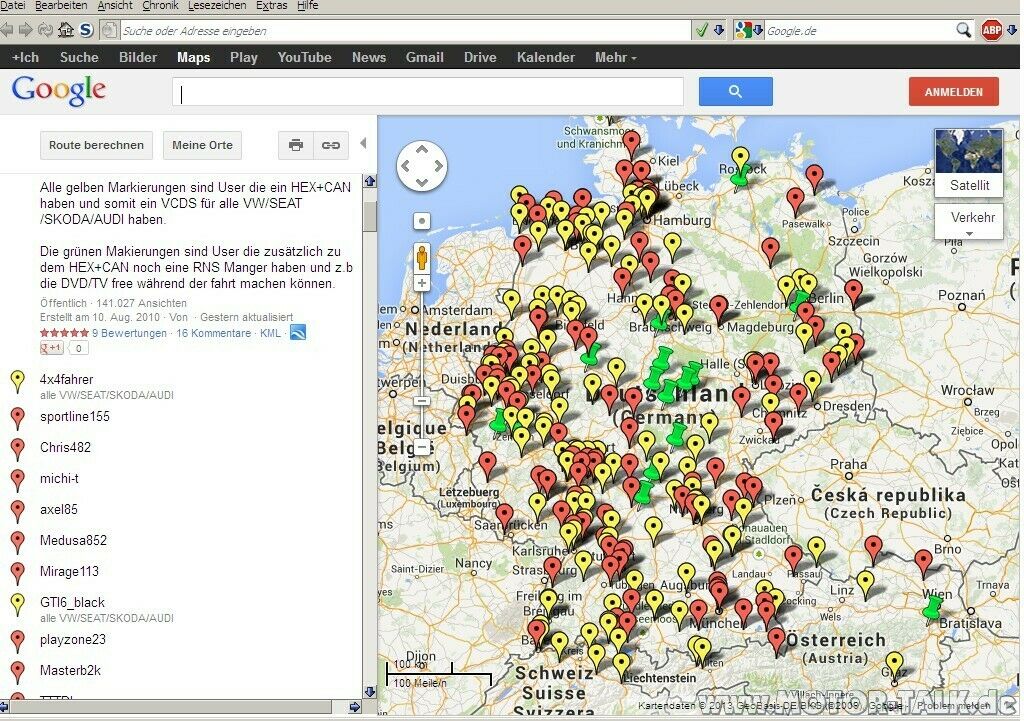Click the sidebar vertical scrollbar thumb
The image size is (1024, 721).
pos(370,217)
